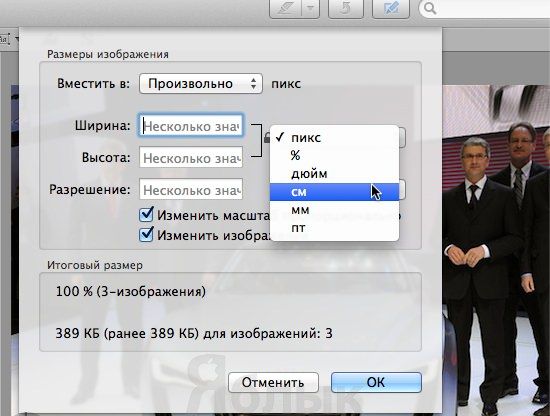Select 'дюйм' unit from menu

coord(334,174)
